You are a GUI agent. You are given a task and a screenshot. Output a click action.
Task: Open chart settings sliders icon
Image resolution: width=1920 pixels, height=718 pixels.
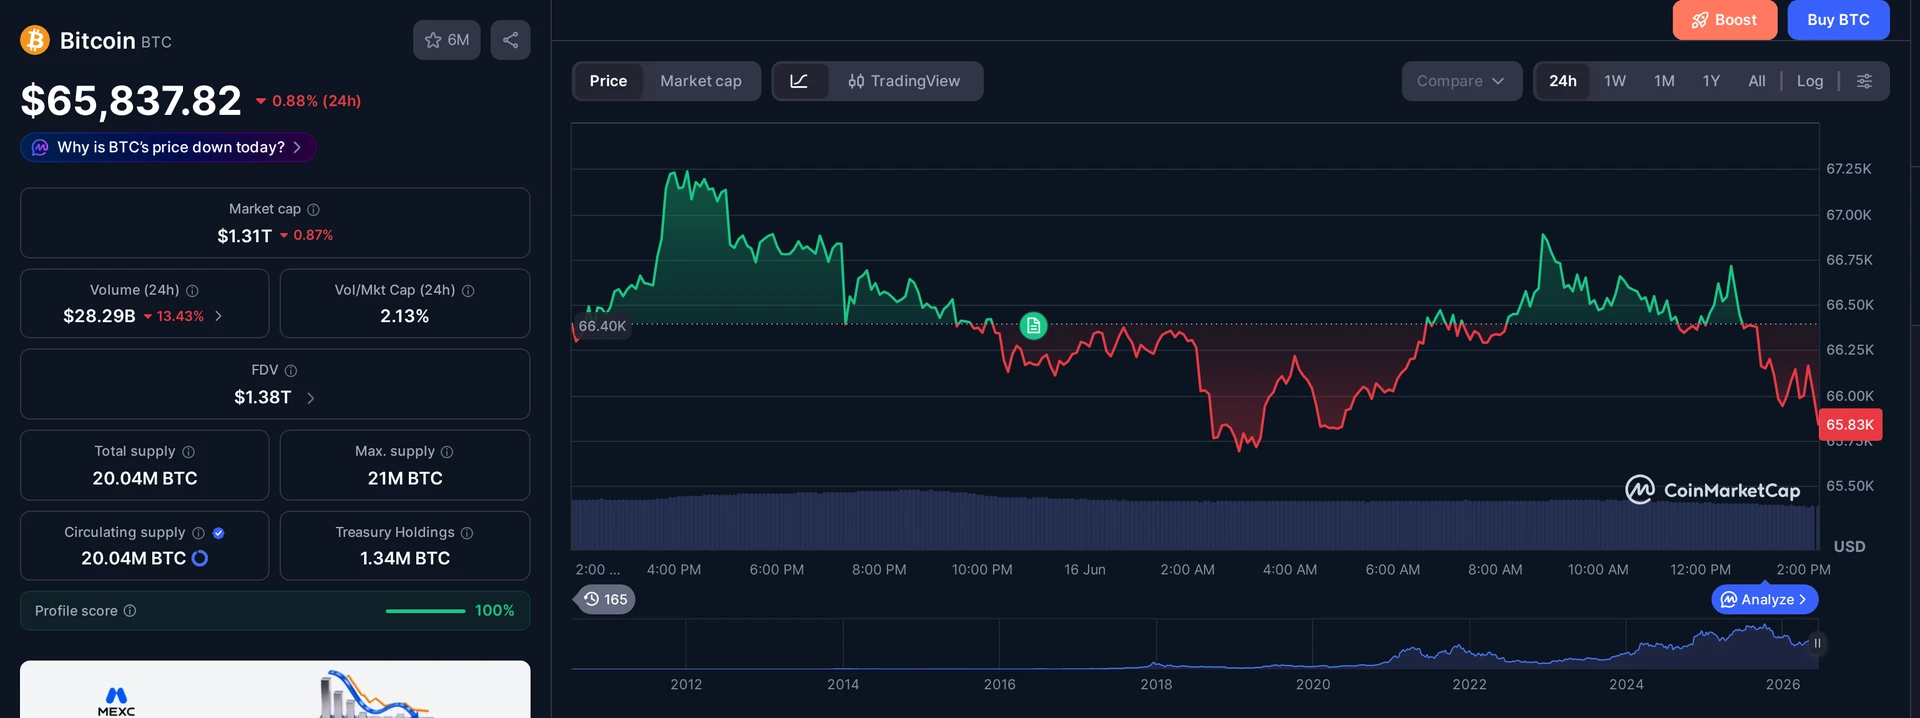tap(1864, 81)
